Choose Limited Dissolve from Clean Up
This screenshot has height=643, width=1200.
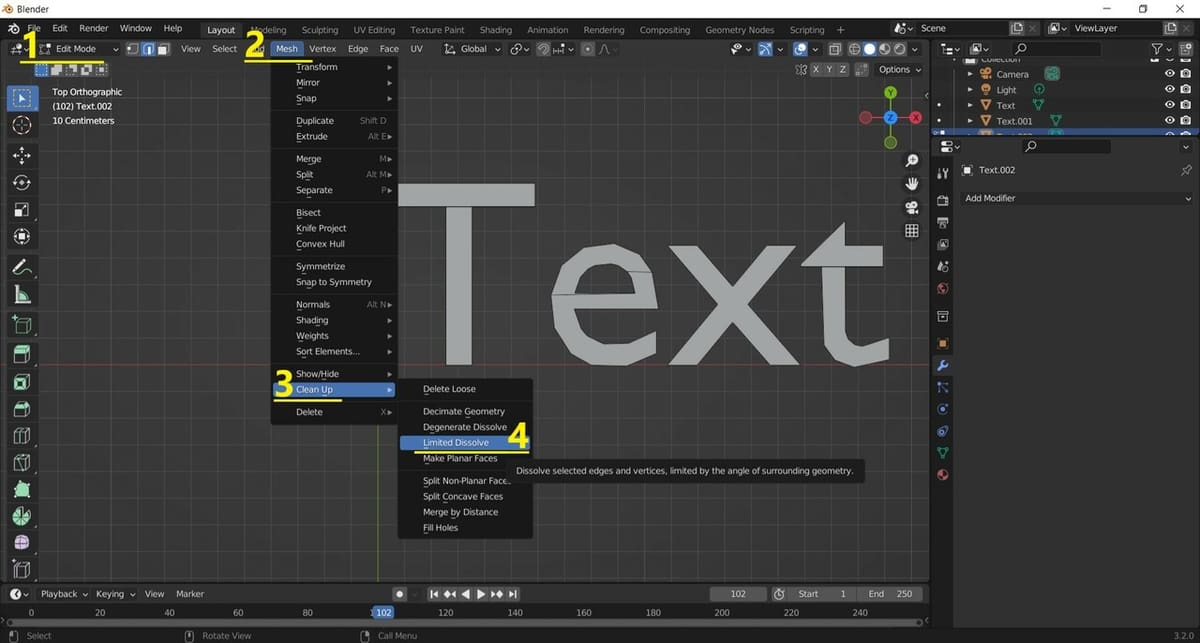click(465, 442)
